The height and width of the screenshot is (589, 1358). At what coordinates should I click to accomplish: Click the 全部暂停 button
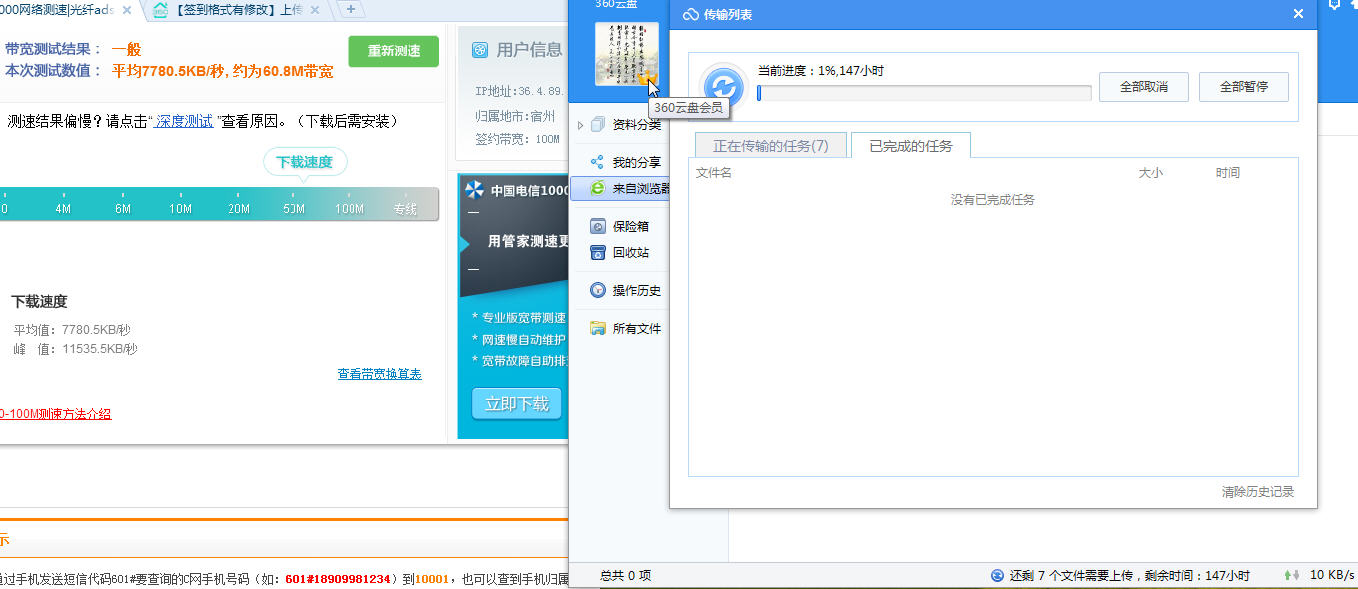tap(1244, 87)
